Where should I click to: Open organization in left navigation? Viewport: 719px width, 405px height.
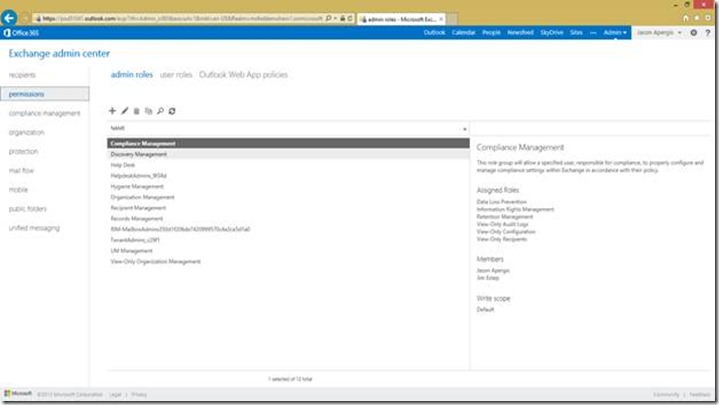[27, 132]
